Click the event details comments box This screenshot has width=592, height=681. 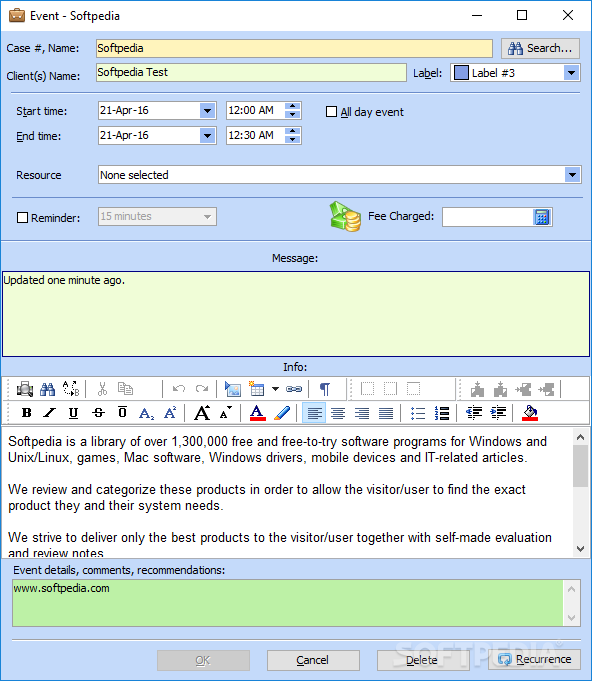pyautogui.click(x=288, y=602)
